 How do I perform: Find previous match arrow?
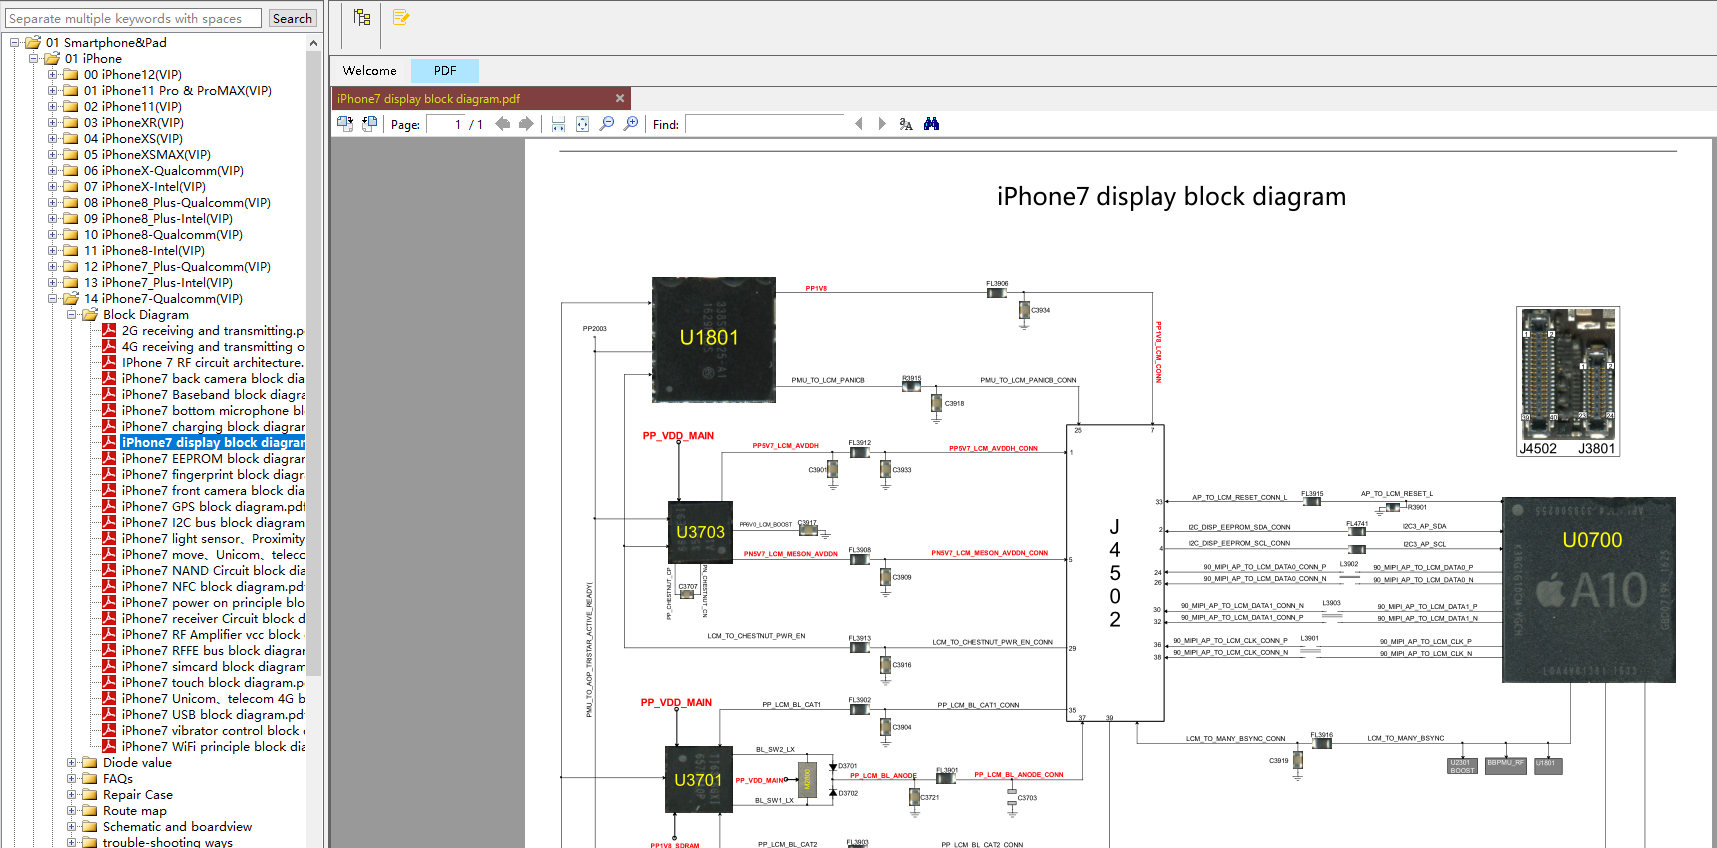point(858,124)
